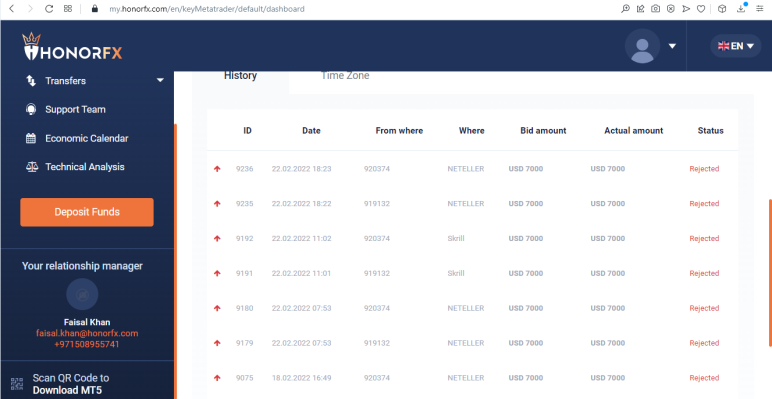Click the QR code icon for MT5
The width and height of the screenshot is (772, 399).
(17, 384)
